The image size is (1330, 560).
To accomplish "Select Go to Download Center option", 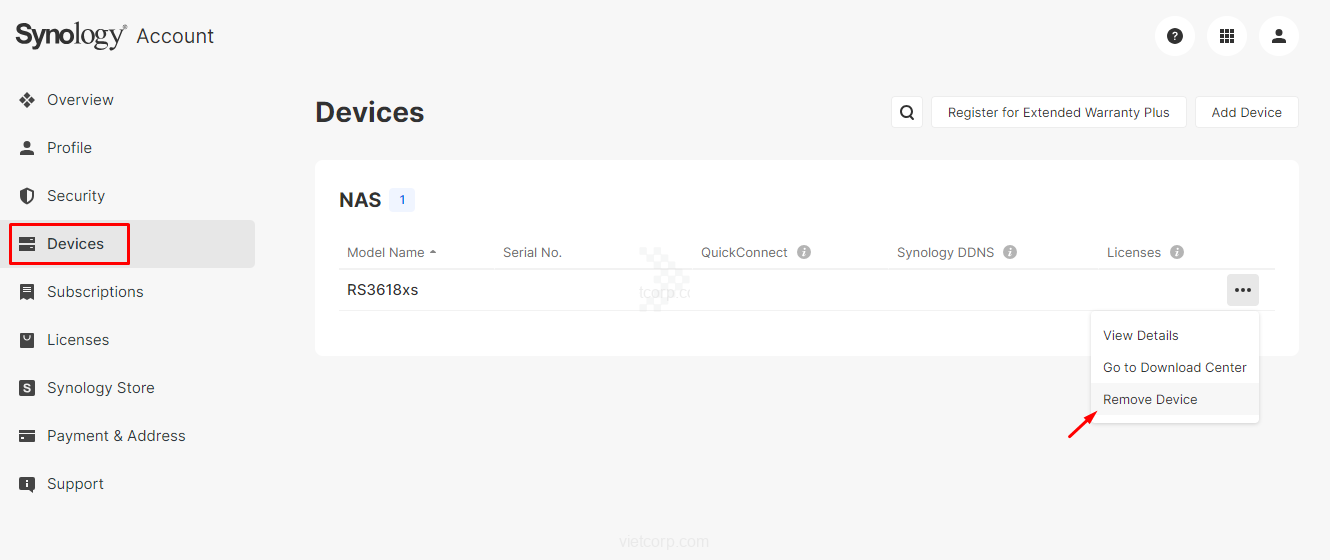I will click(x=1175, y=368).
